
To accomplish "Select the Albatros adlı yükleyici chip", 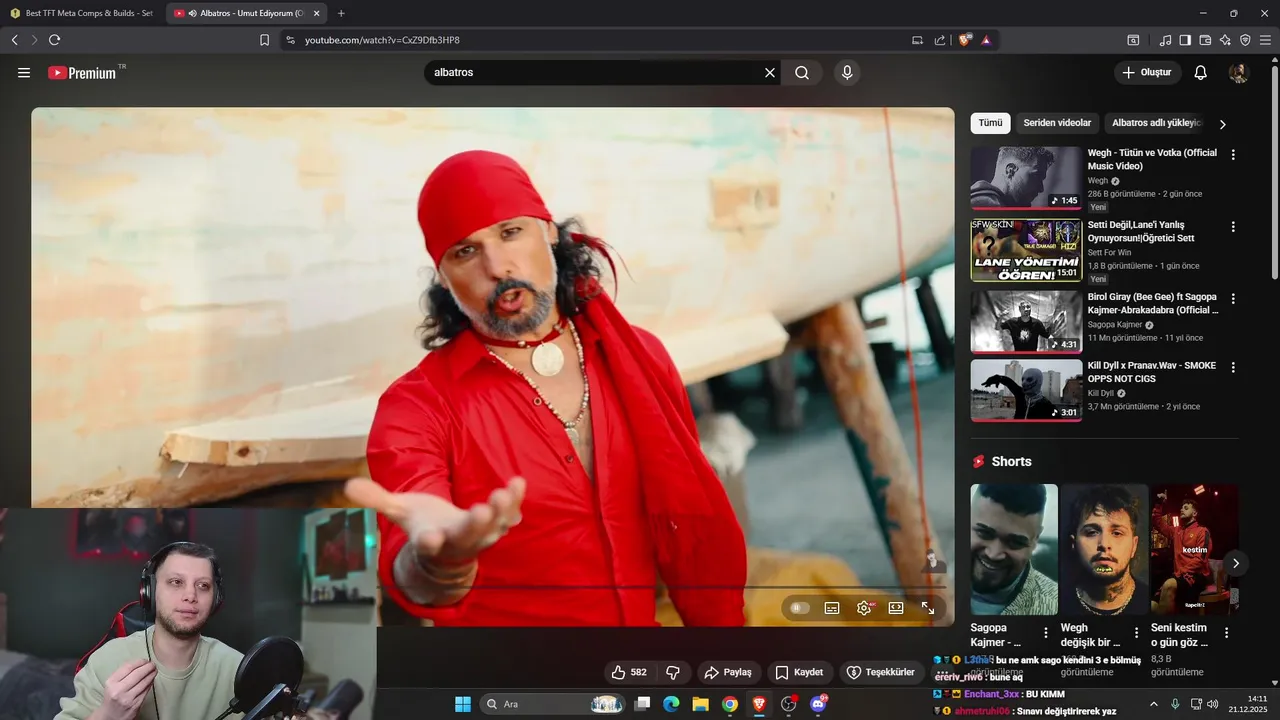I will point(1156,123).
